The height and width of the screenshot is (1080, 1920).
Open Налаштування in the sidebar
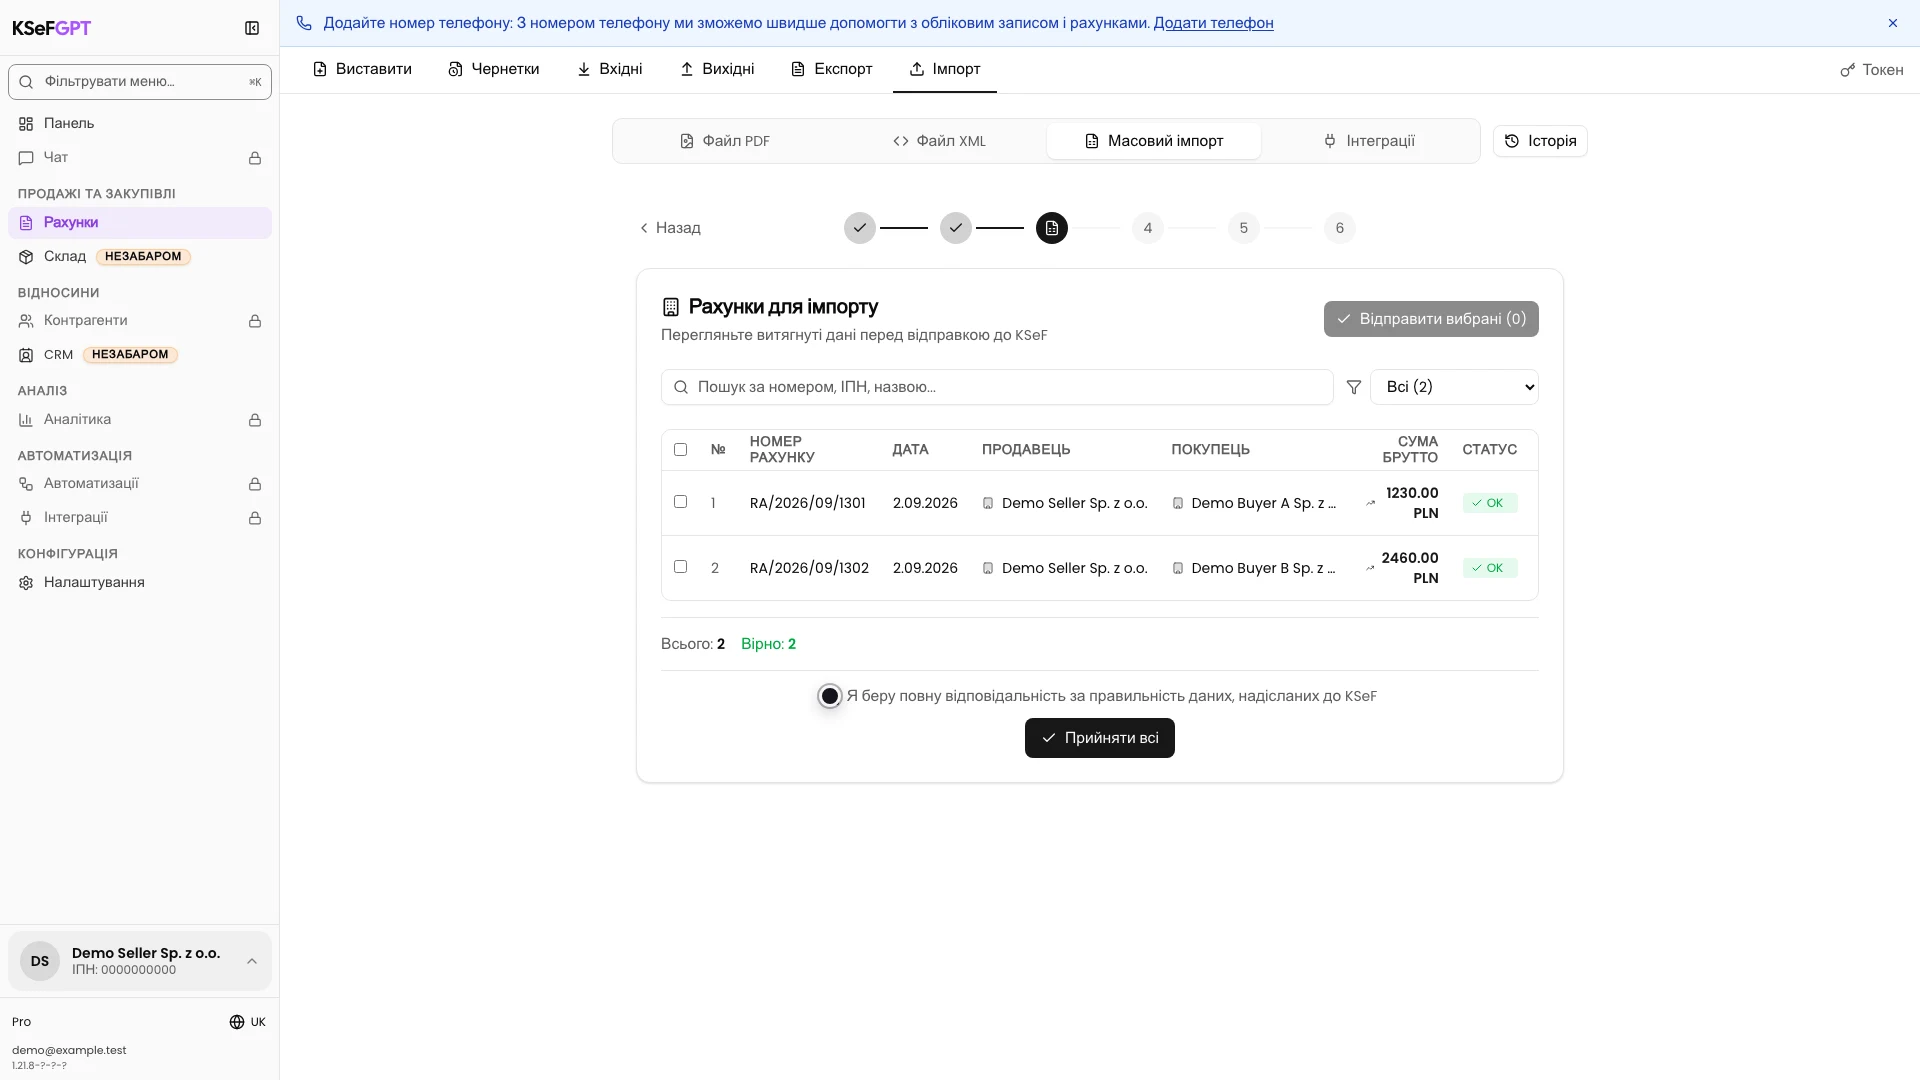pos(140,582)
